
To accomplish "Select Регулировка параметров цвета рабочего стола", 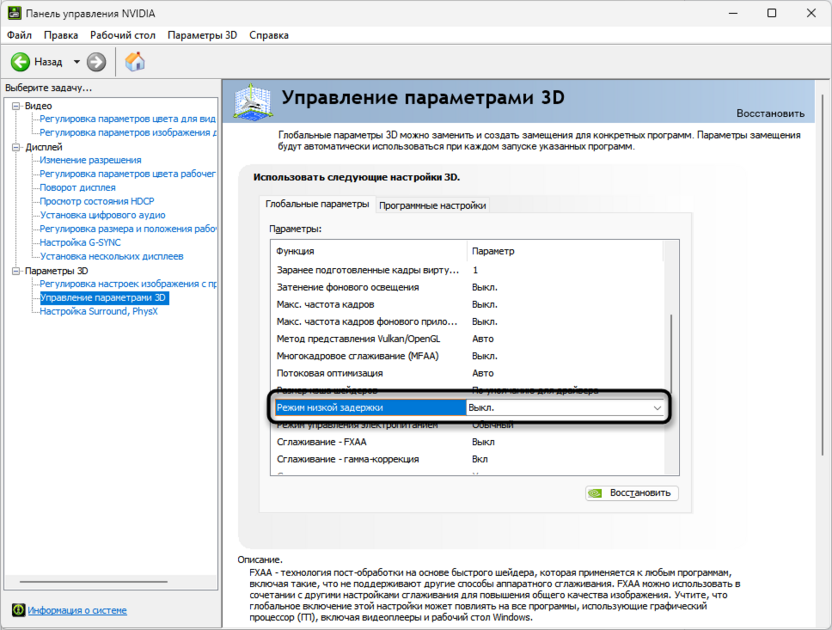I will tap(127, 174).
